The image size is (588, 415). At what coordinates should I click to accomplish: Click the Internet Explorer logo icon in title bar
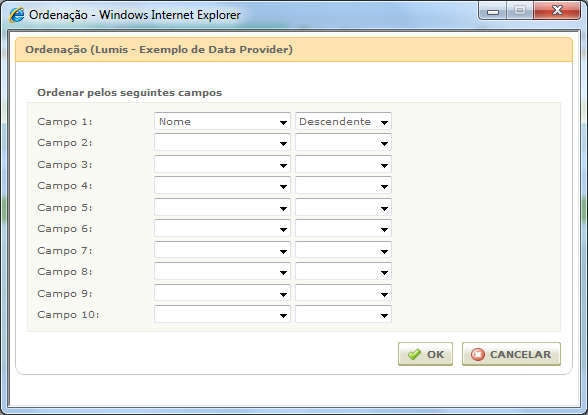[x=16, y=15]
